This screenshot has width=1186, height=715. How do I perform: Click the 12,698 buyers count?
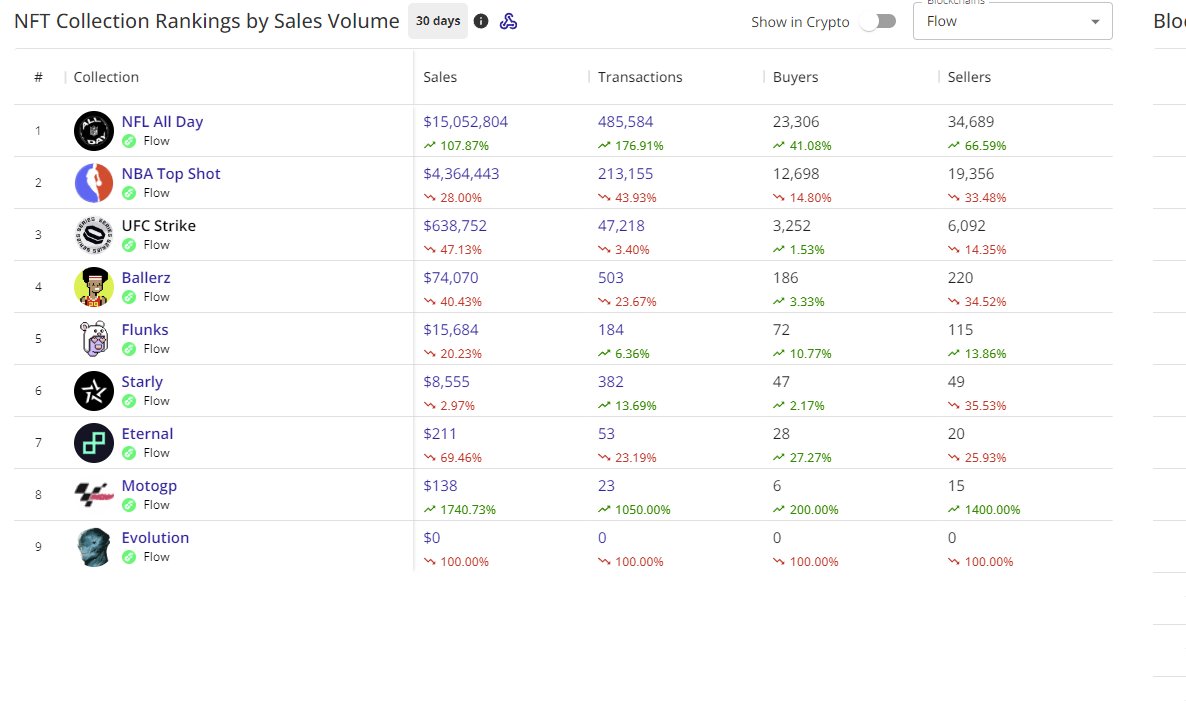click(796, 174)
